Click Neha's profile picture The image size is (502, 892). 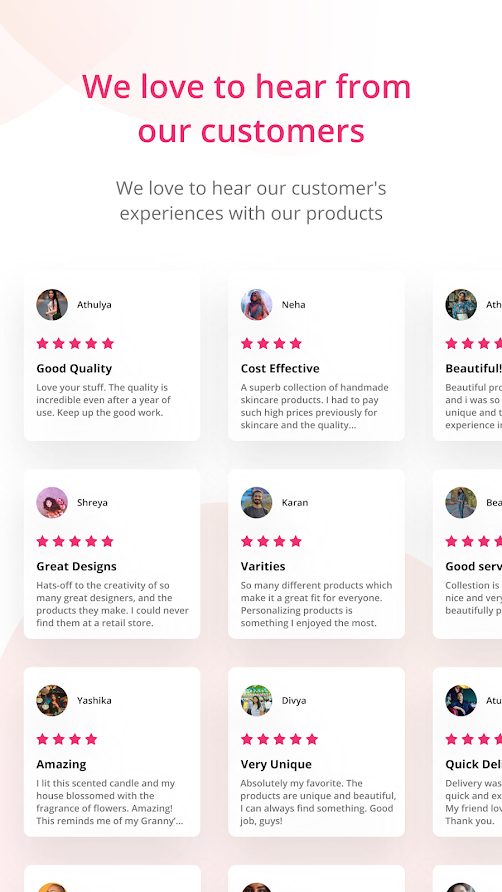click(256, 304)
